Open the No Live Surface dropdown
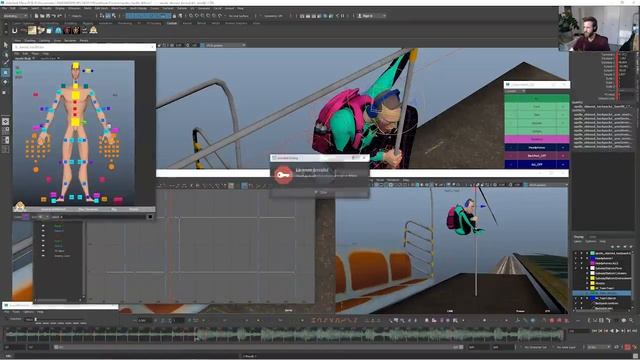 [x=239, y=16]
